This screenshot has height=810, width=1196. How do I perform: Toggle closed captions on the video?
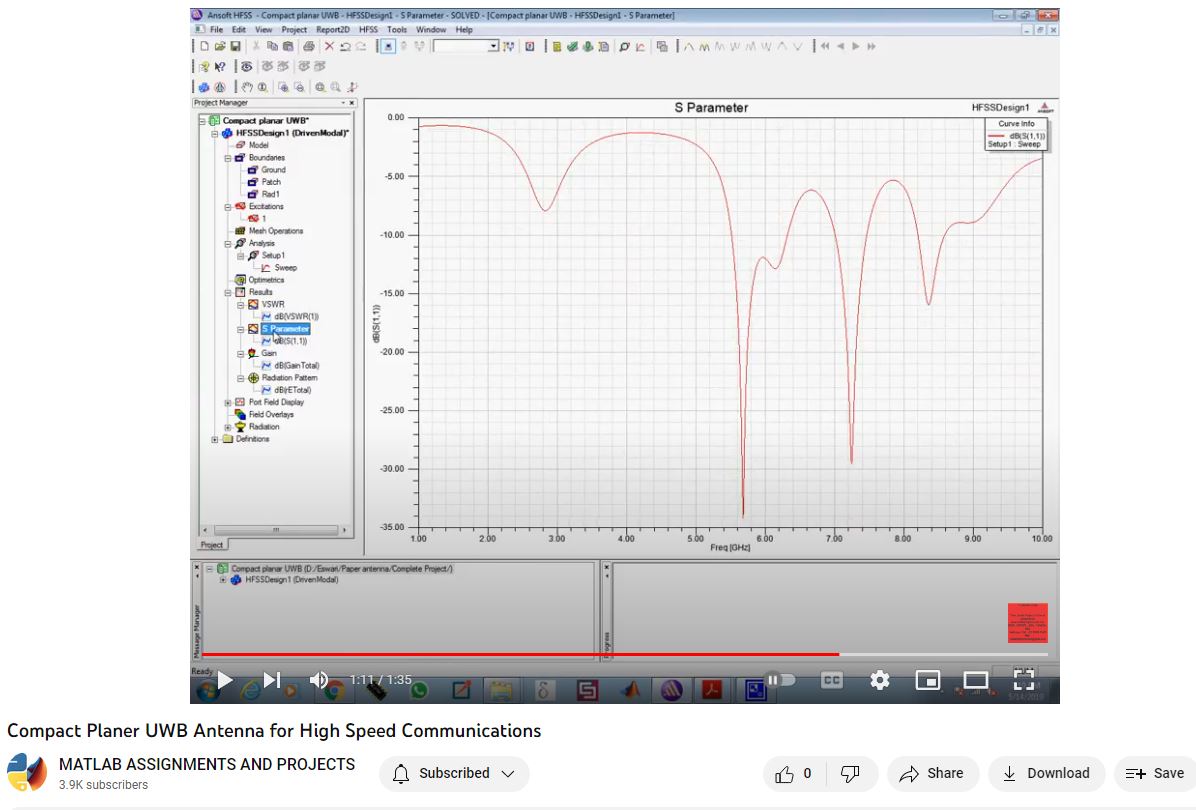(x=831, y=680)
